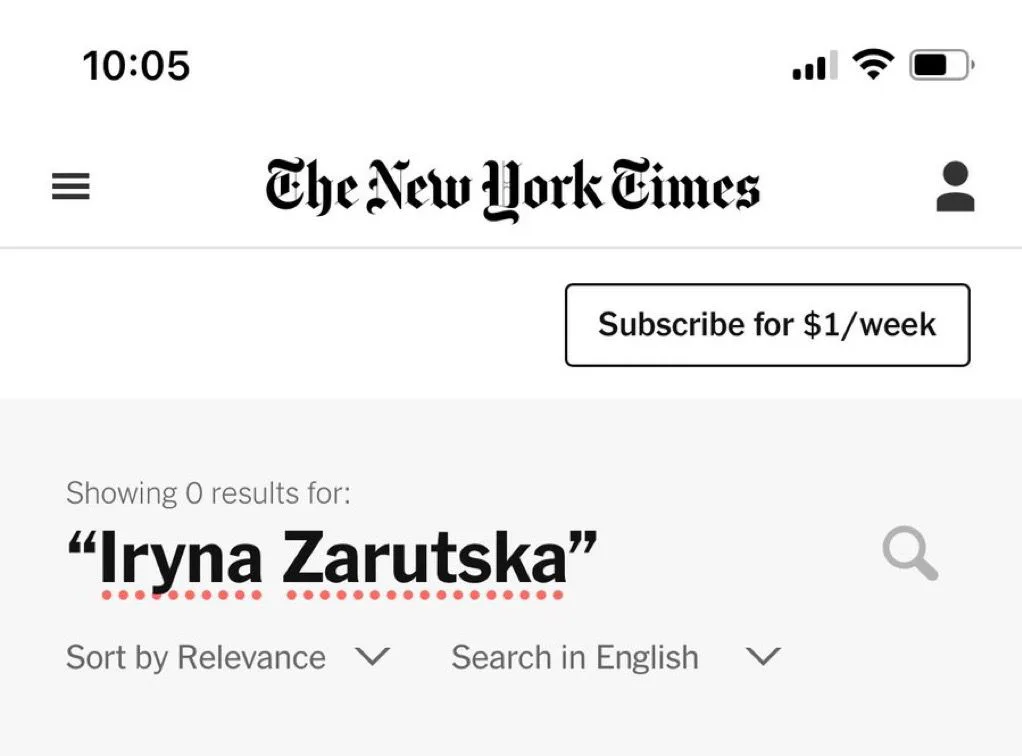Open the hamburger navigation menu
The width and height of the screenshot is (1022, 756).
click(70, 186)
